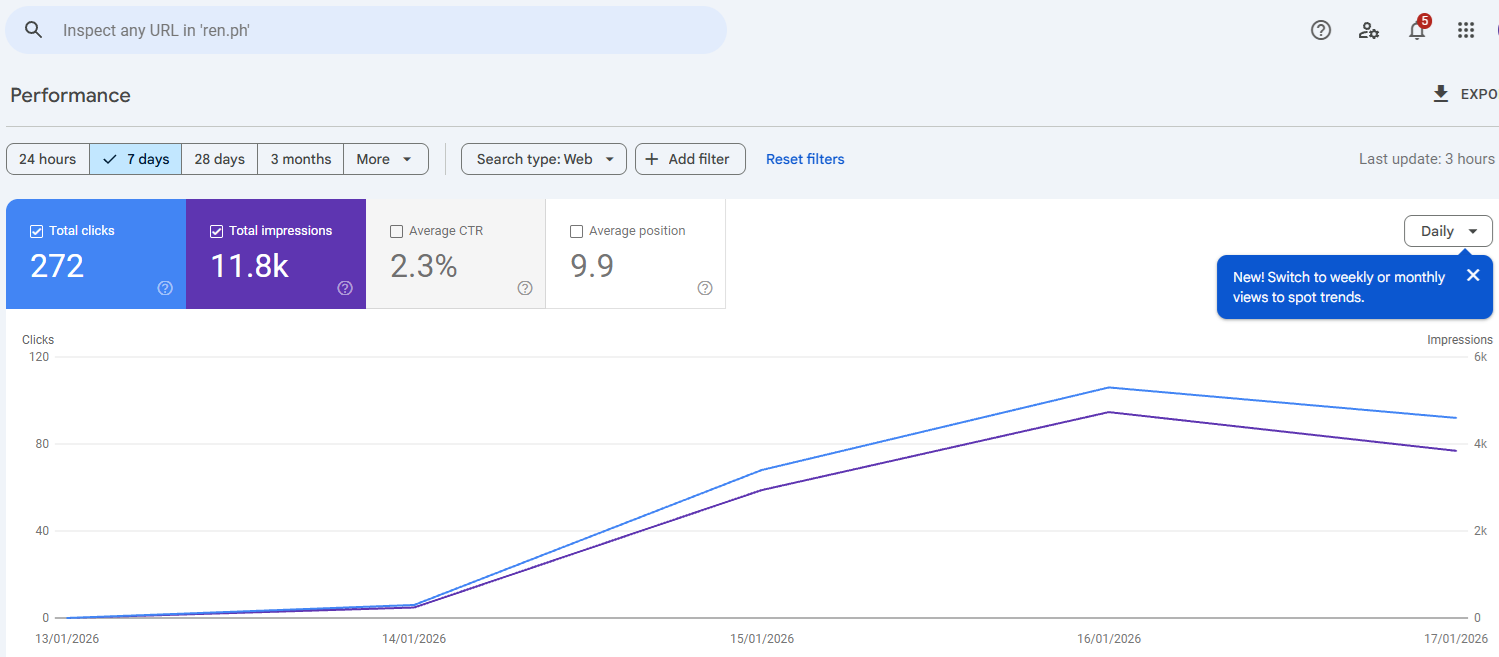Click the user settings person icon
Image resolution: width=1499 pixels, height=657 pixels.
1368,30
